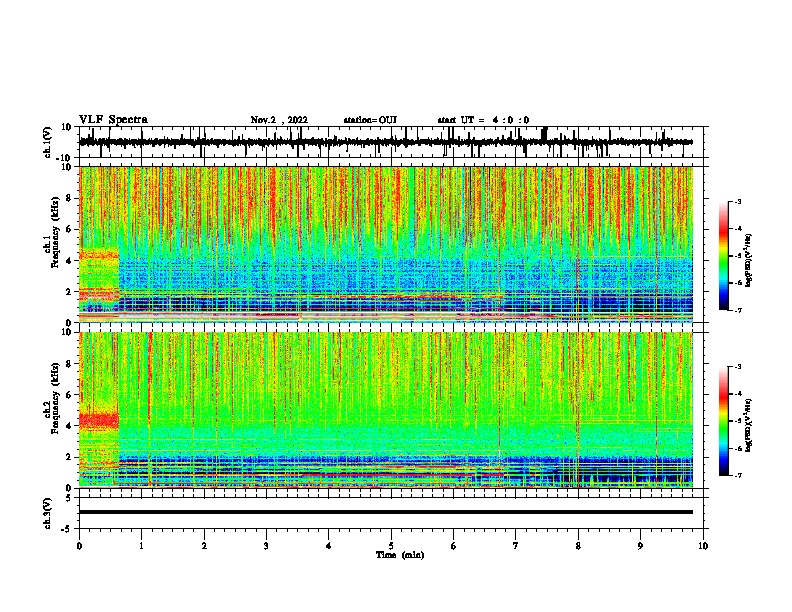Click time axis tick label '4'

click(329, 546)
